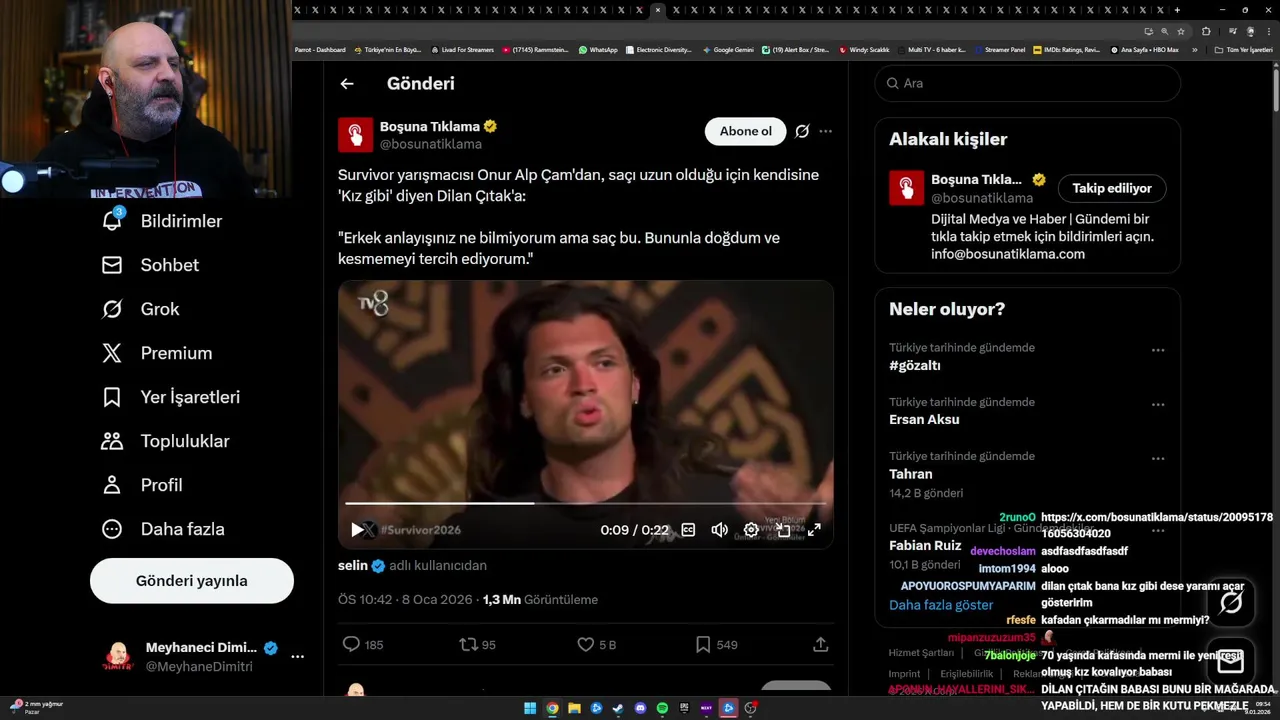1280x720 pixels.
Task: Open File Explorer from the taskbar
Action: coord(574,708)
